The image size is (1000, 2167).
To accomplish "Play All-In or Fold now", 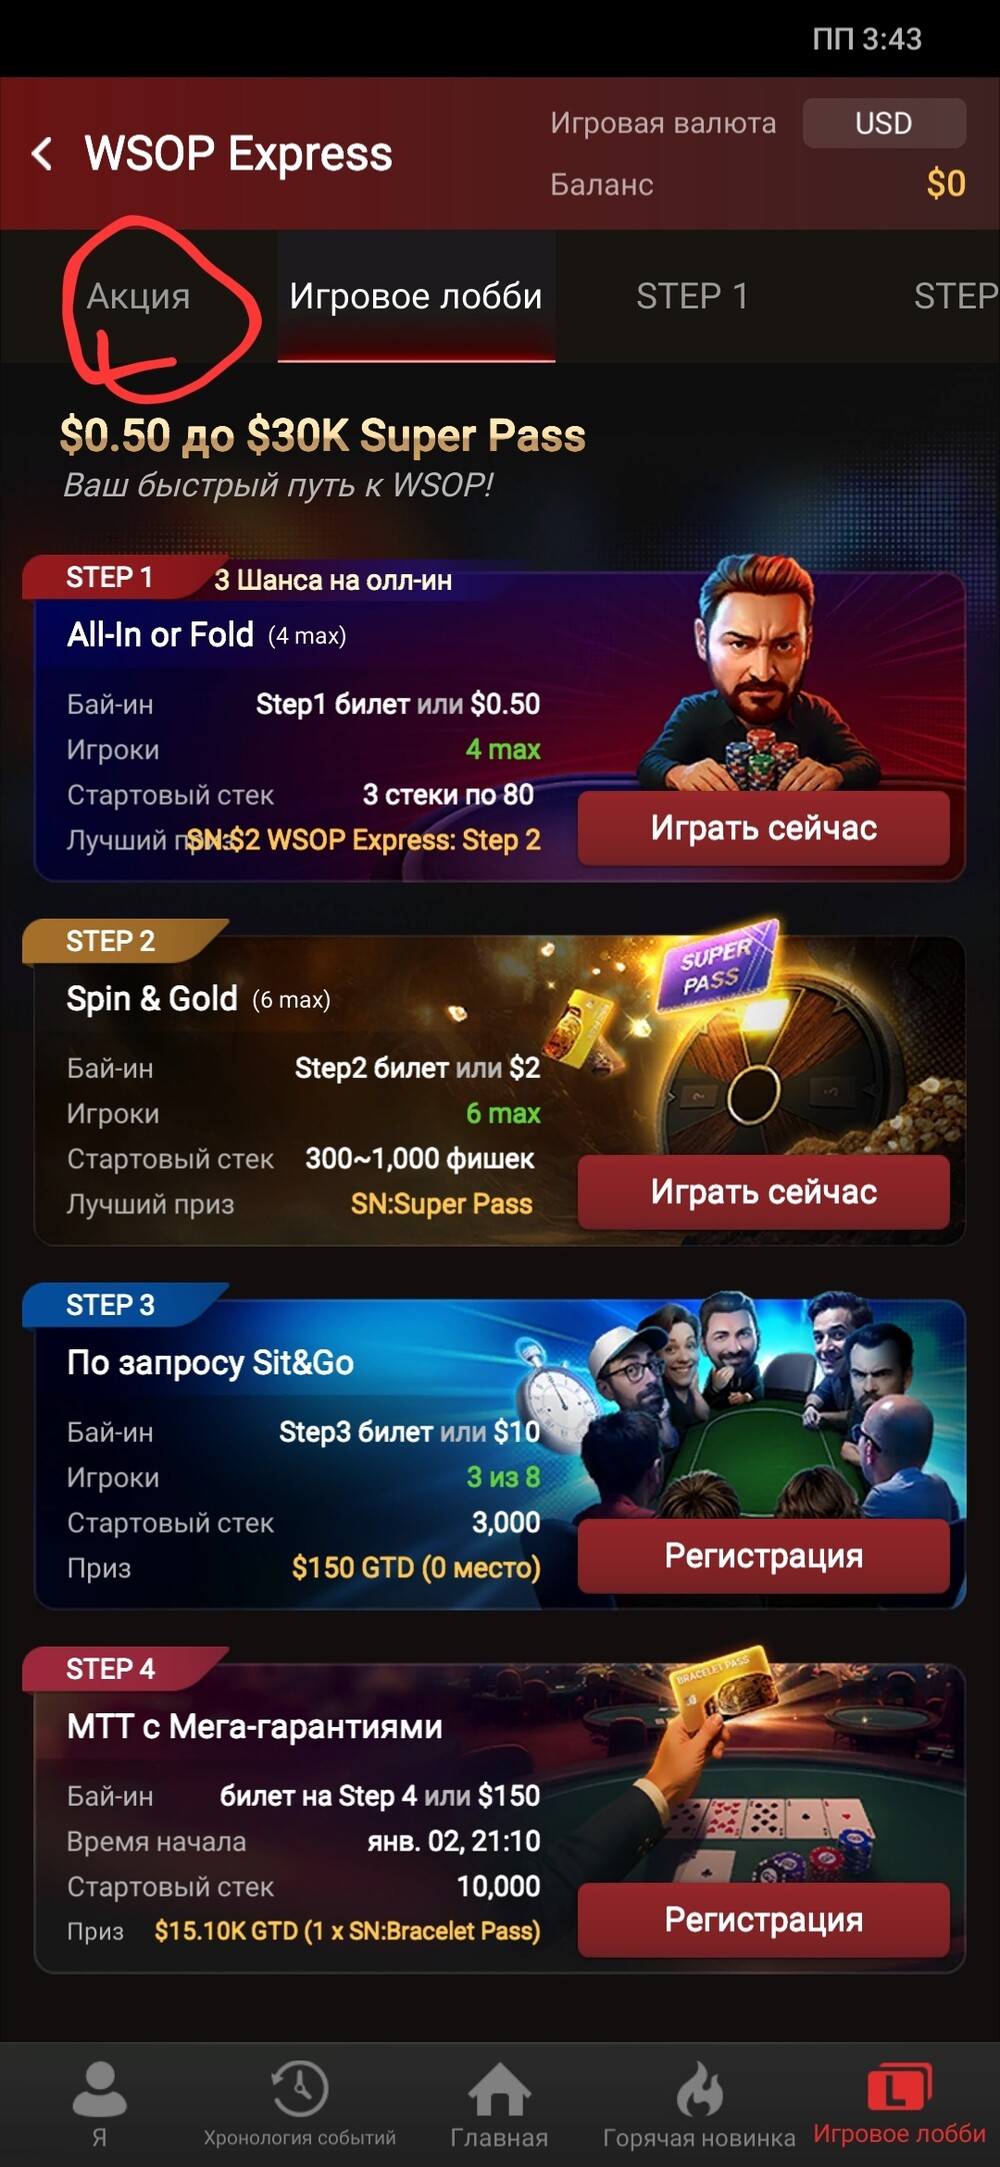I will (763, 828).
